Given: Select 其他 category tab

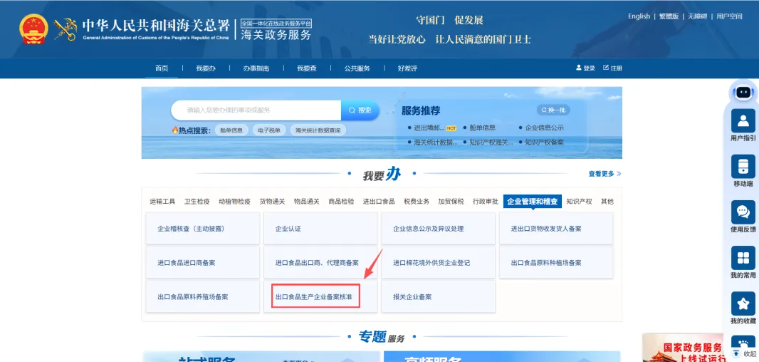Looking at the screenshot, I should (x=607, y=201).
